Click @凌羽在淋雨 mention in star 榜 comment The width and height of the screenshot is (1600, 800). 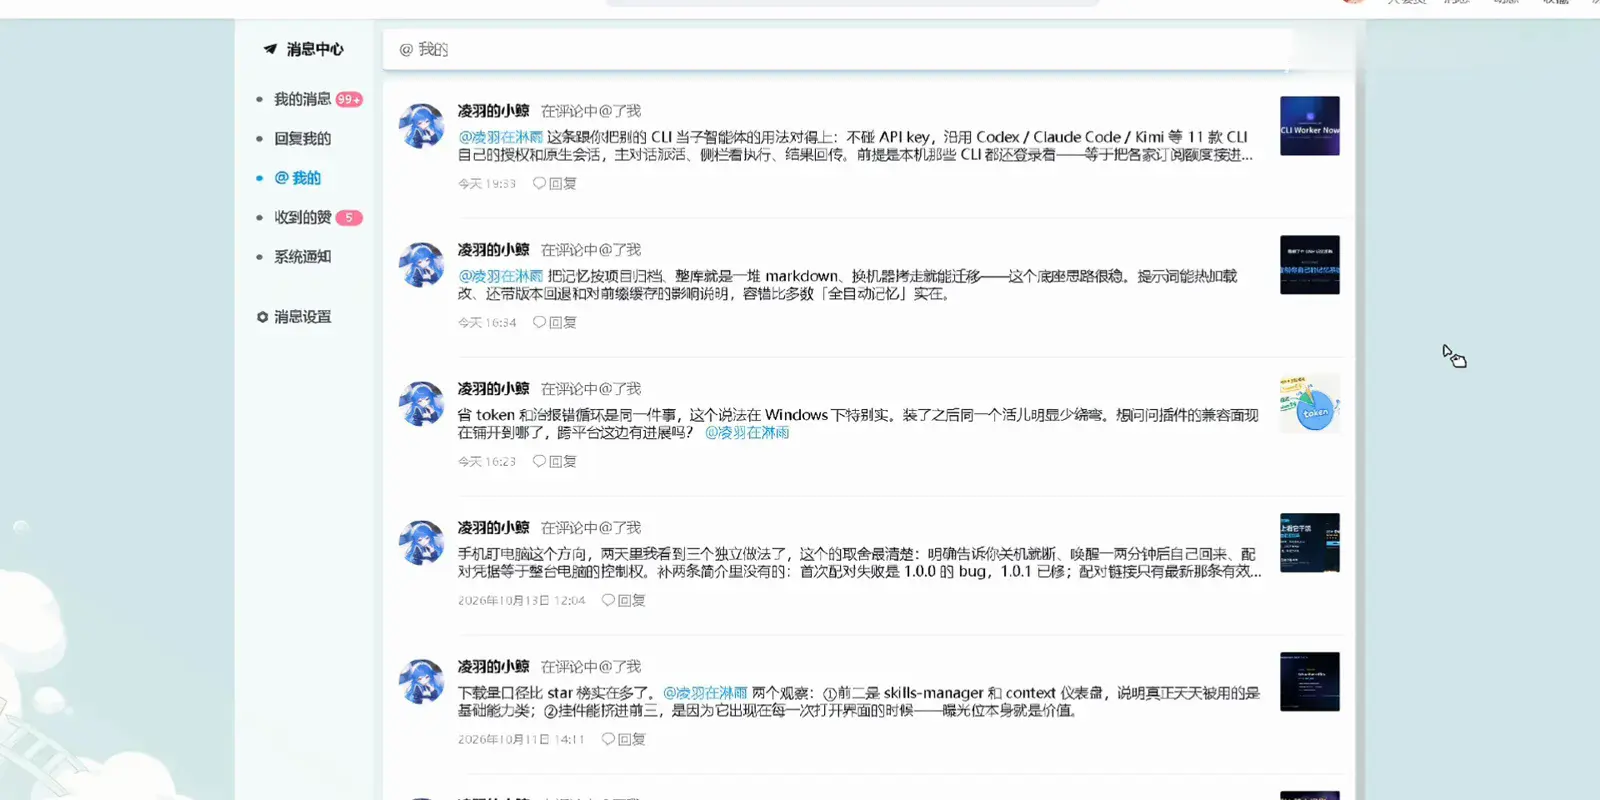pyautogui.click(x=705, y=693)
